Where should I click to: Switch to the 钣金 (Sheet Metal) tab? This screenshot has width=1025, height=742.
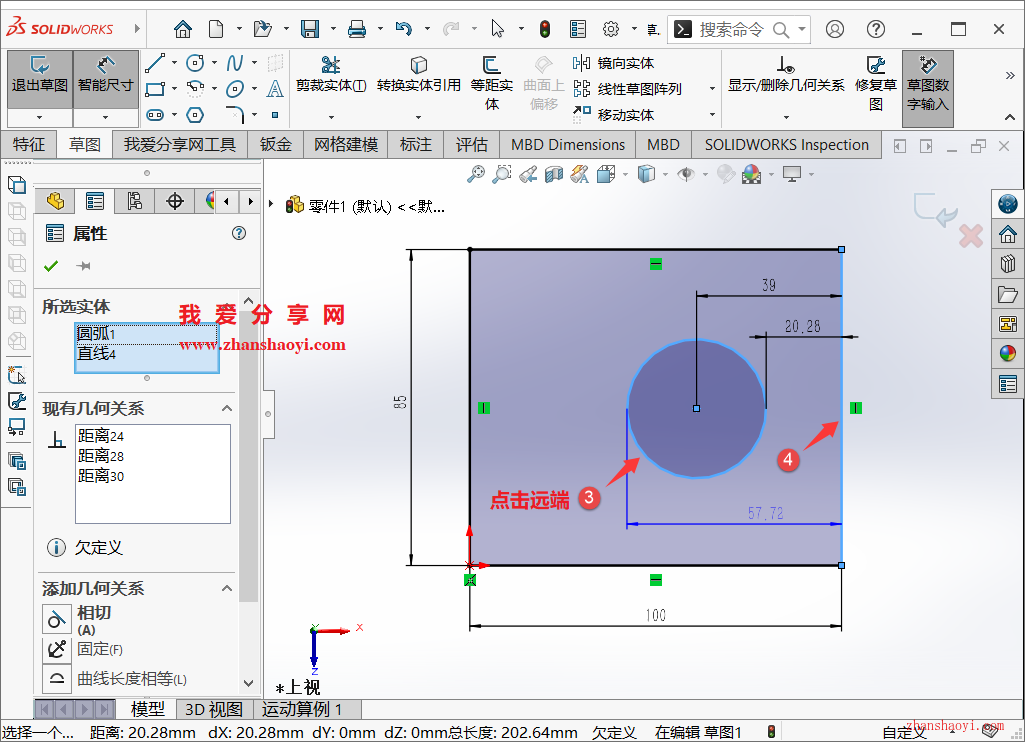275,144
